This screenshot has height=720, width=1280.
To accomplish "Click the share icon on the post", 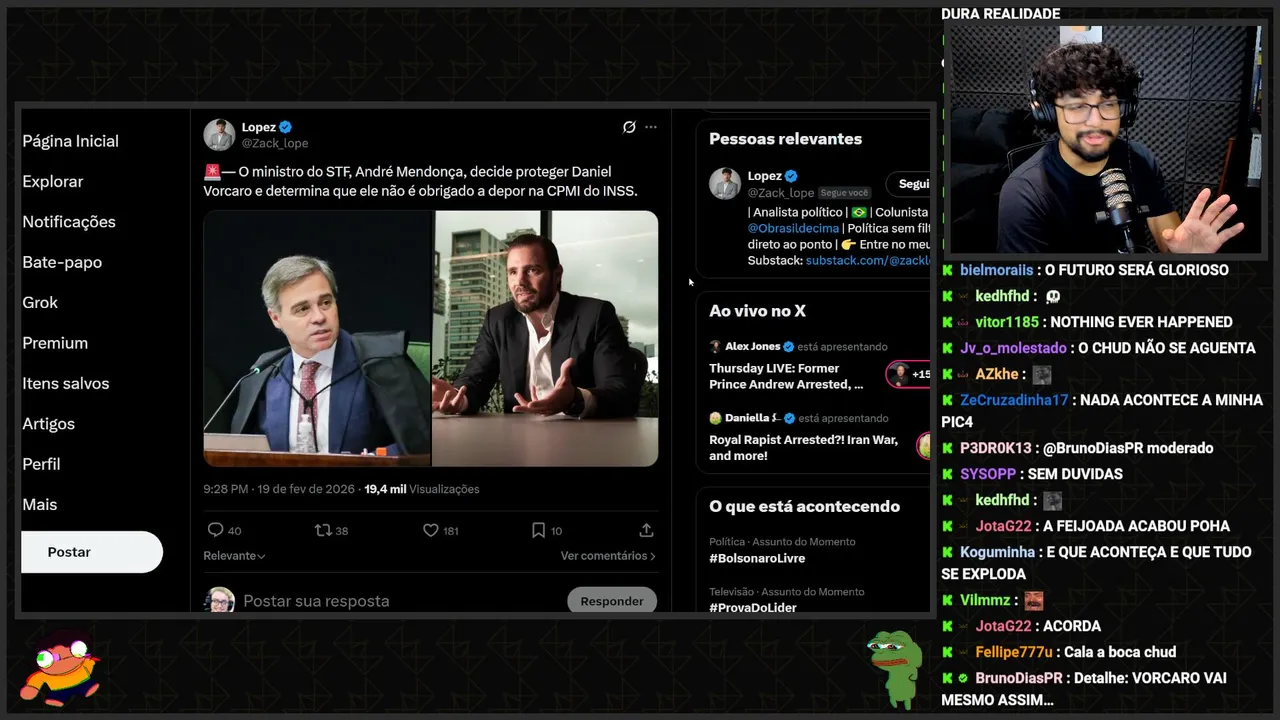I will (646, 530).
